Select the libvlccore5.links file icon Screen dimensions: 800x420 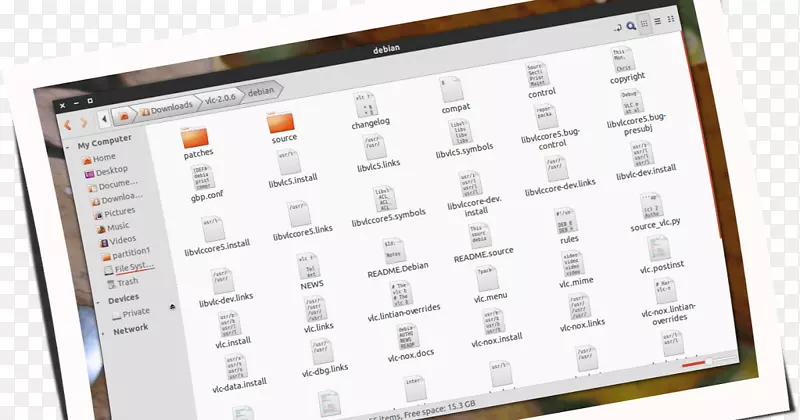[299, 214]
